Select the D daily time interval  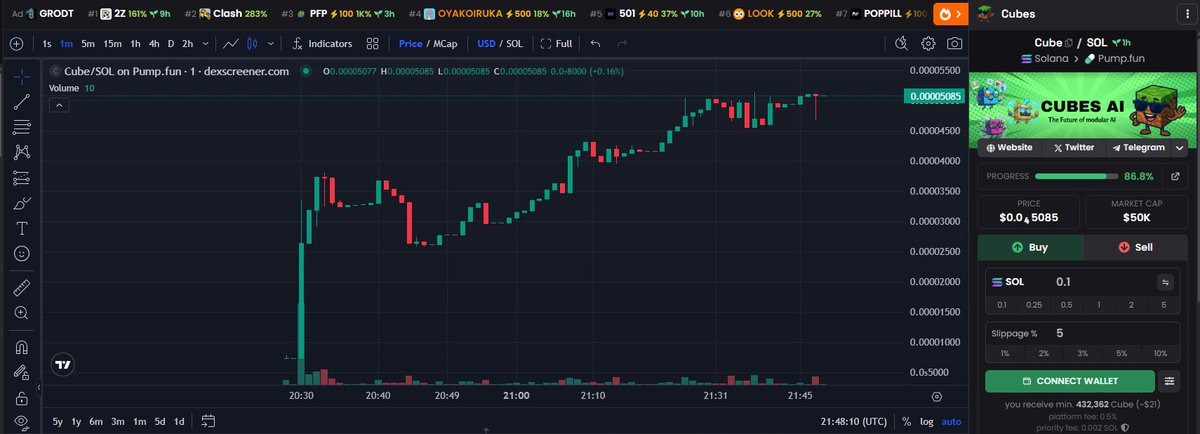170,44
